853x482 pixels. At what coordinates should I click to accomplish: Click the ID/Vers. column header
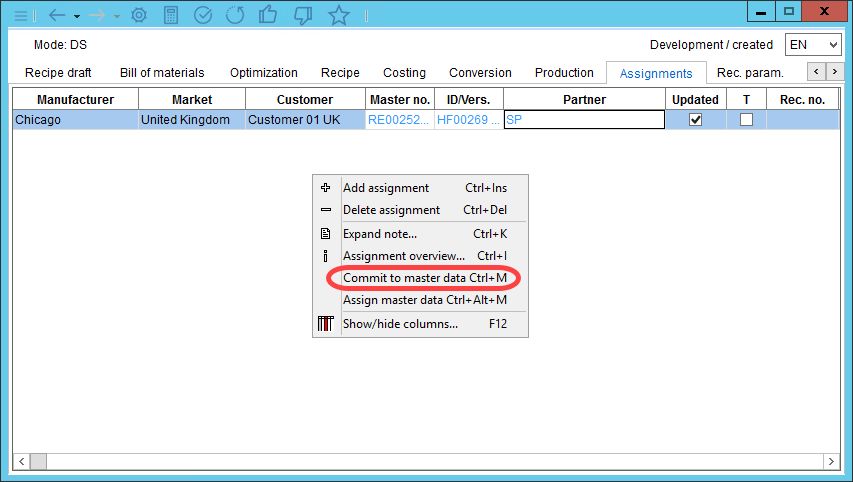pos(468,100)
